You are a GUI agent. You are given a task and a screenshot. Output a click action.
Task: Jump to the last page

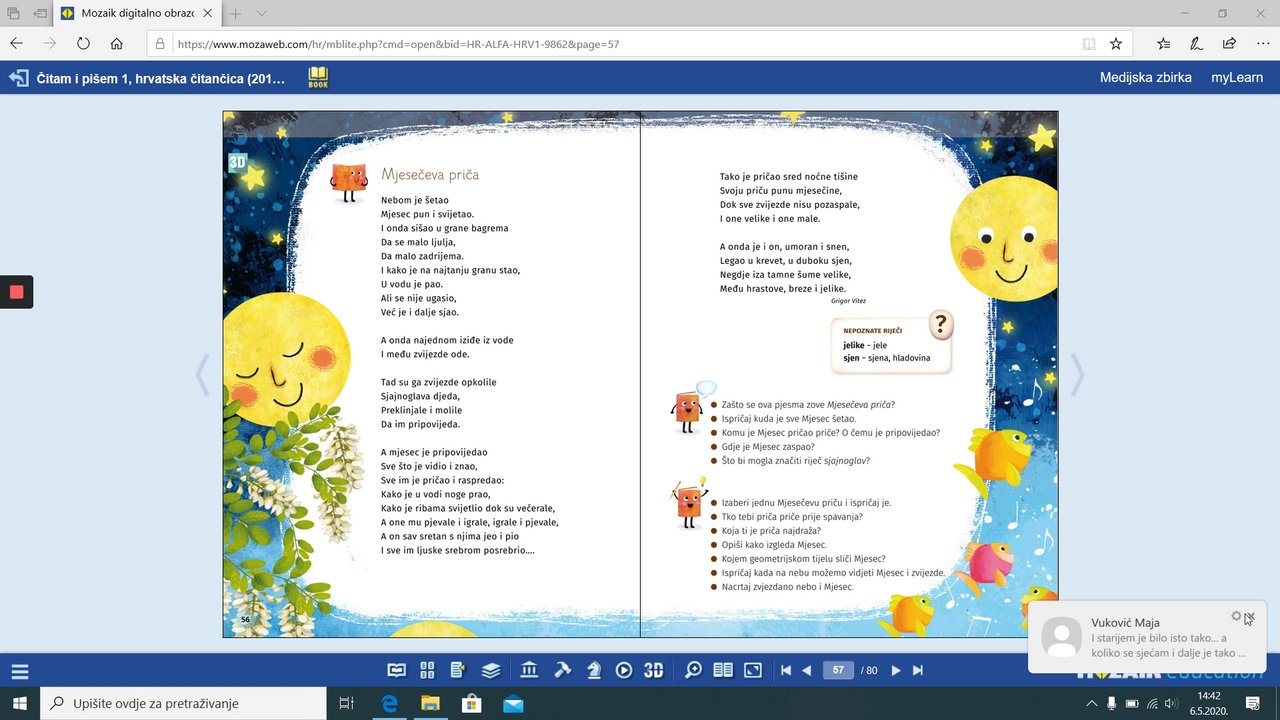pos(918,670)
